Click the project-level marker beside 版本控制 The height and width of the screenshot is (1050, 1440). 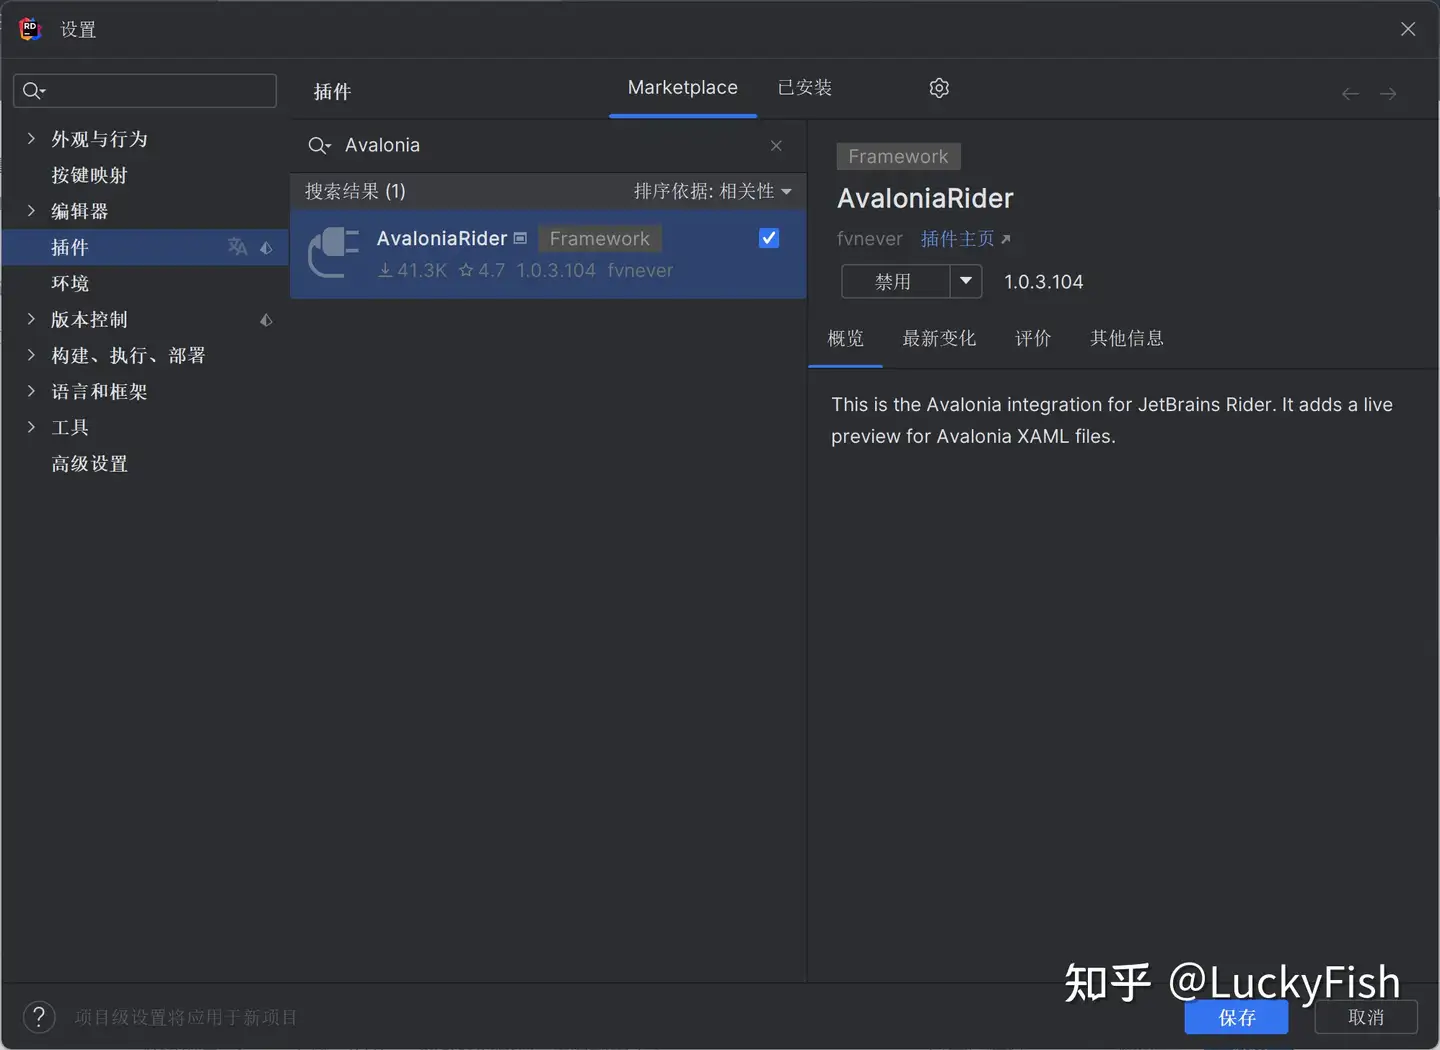coord(266,320)
